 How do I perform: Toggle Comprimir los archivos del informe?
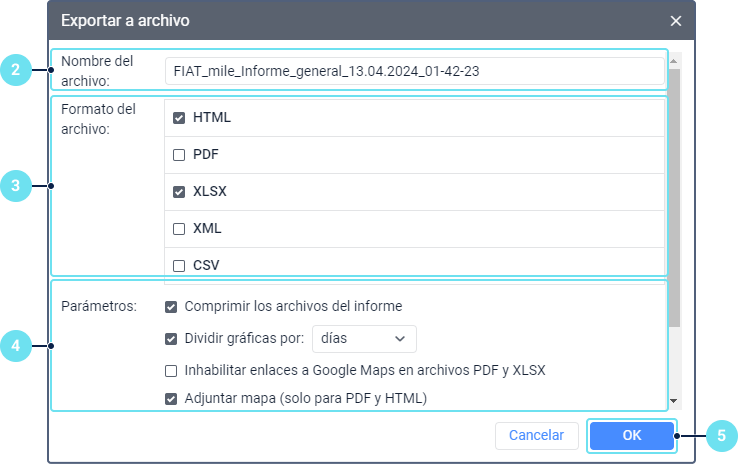(x=172, y=306)
